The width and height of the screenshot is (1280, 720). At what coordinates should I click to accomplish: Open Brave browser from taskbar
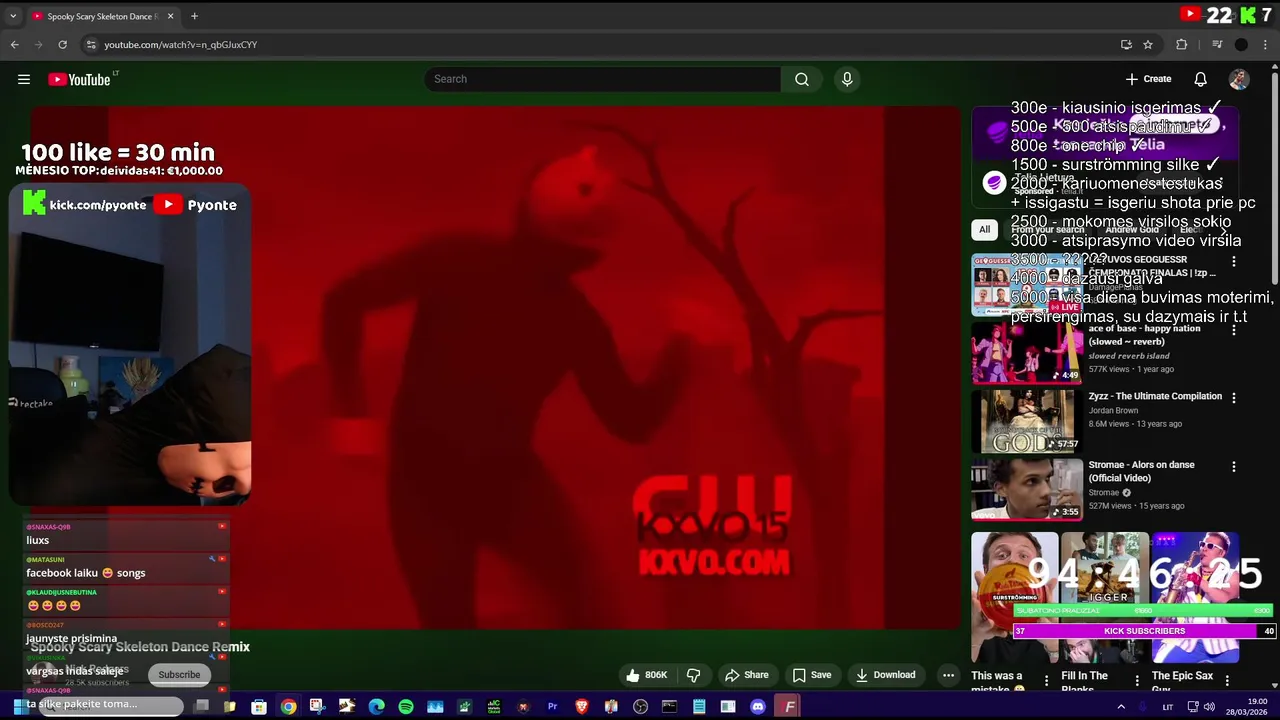coord(582,707)
